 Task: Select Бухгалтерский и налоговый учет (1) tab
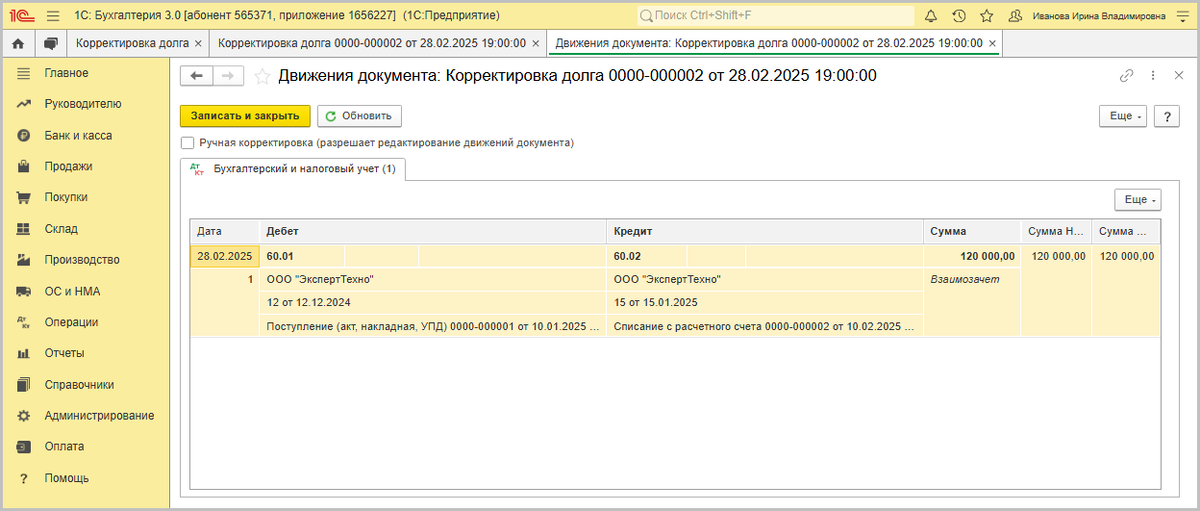point(293,169)
